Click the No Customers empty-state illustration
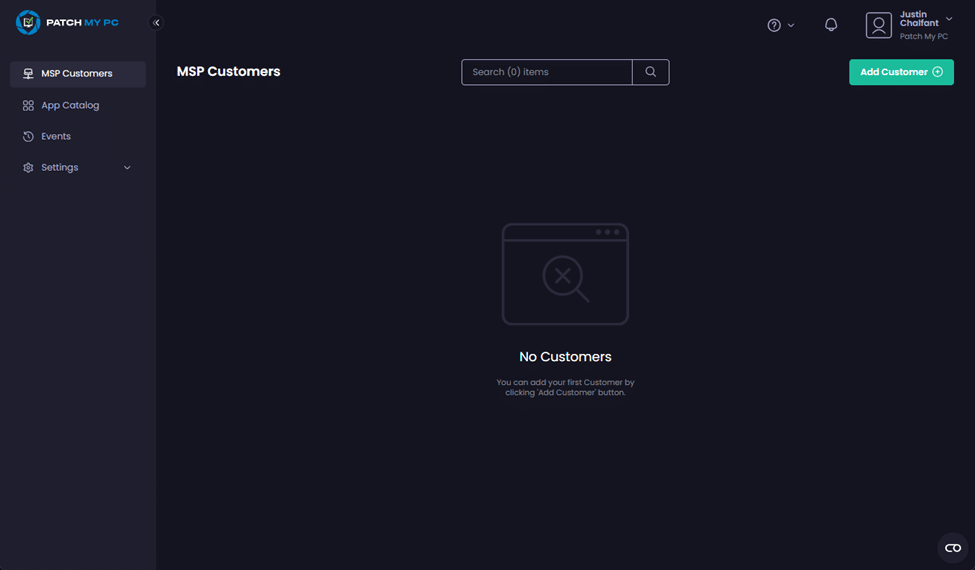This screenshot has height=570, width=975. 565,274
